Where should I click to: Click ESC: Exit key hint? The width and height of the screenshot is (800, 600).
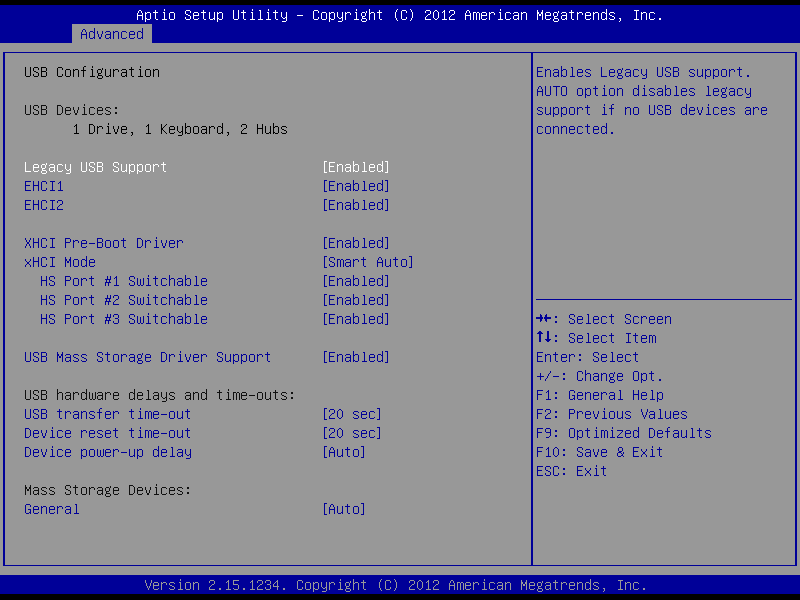click(571, 471)
